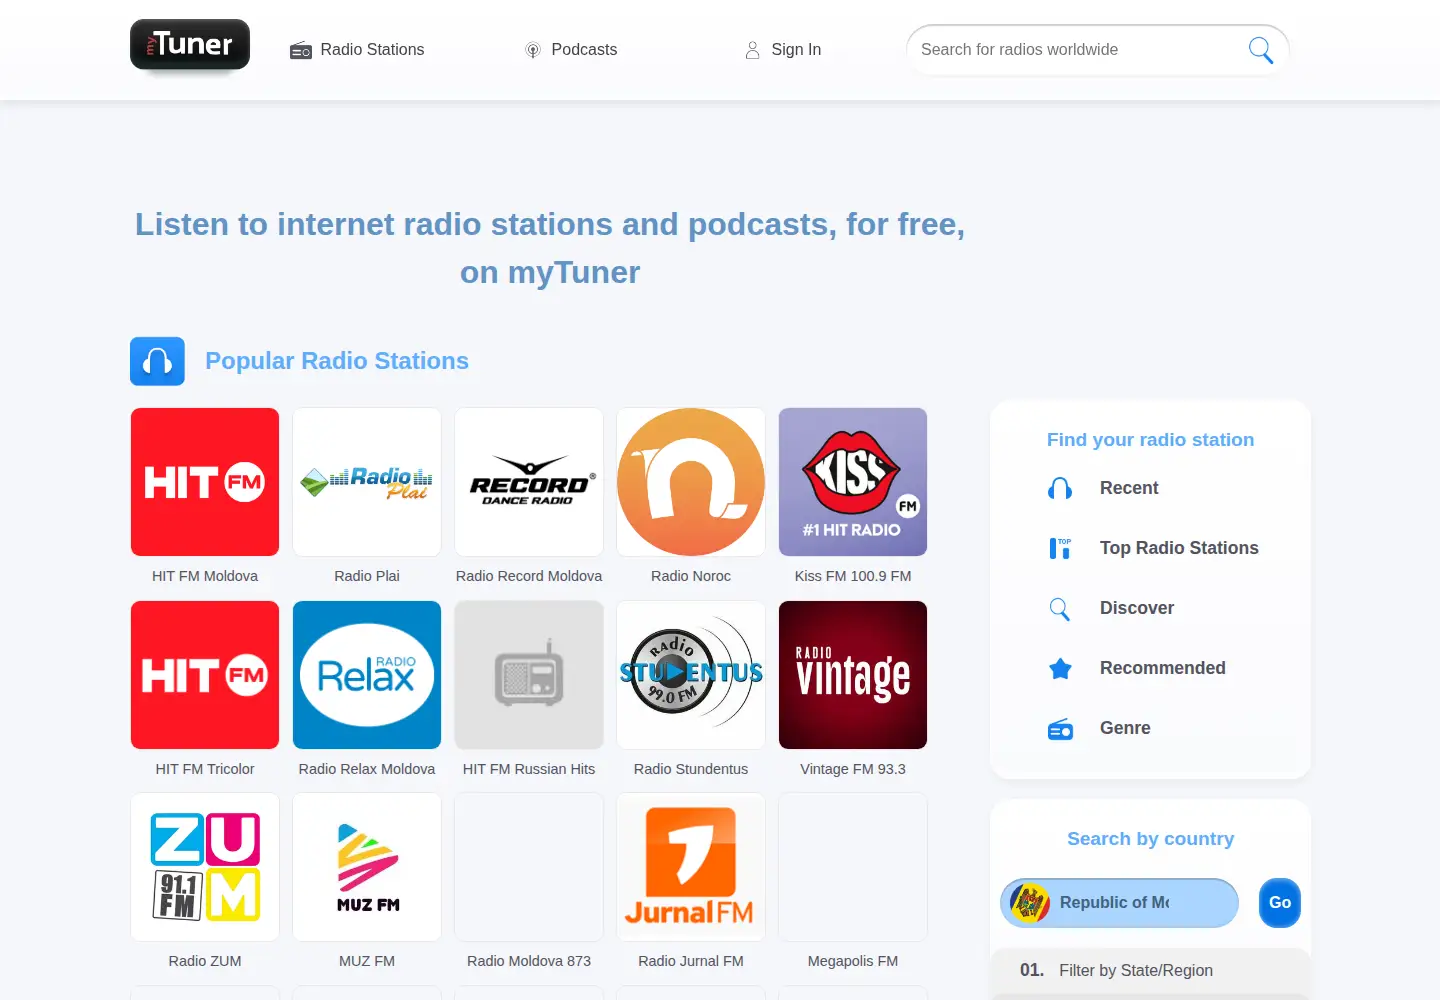Click the radio icon beside Radio Stations
This screenshot has width=1440, height=1000.
pyautogui.click(x=301, y=50)
